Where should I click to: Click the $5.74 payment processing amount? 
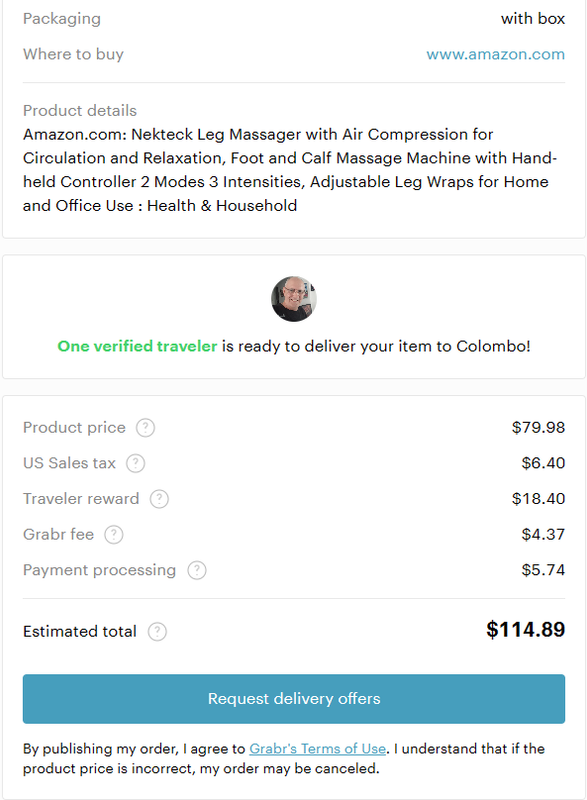pyautogui.click(x=543, y=570)
